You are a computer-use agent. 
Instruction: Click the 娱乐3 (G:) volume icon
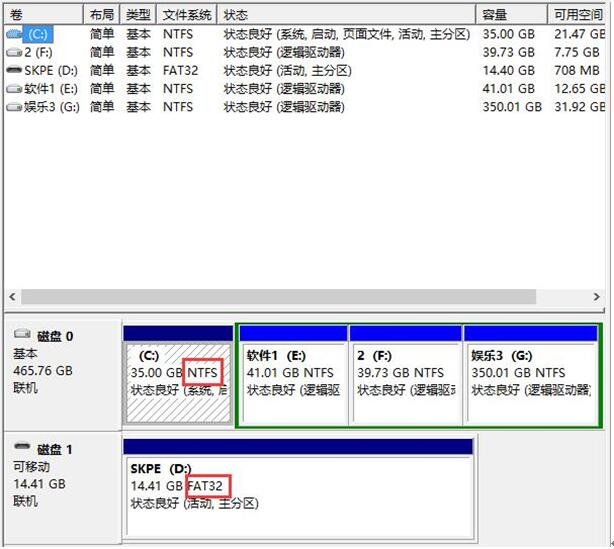point(13,106)
